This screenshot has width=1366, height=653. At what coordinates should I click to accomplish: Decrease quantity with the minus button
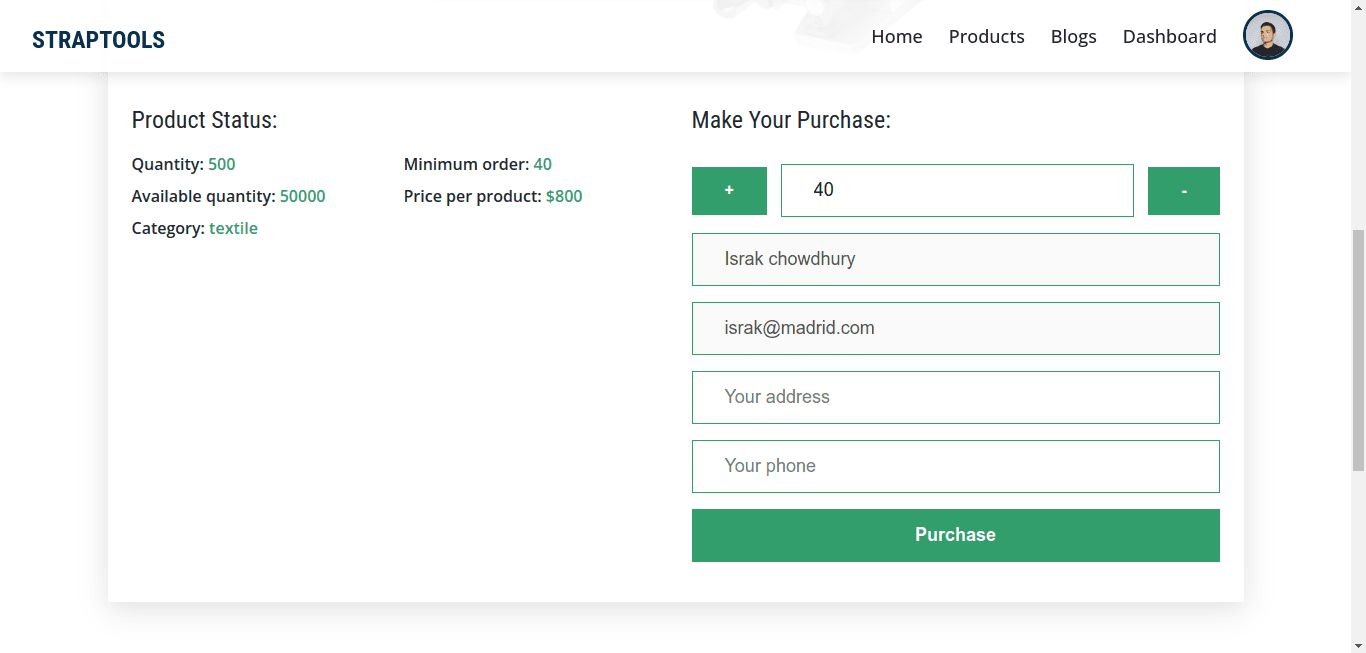click(1183, 191)
